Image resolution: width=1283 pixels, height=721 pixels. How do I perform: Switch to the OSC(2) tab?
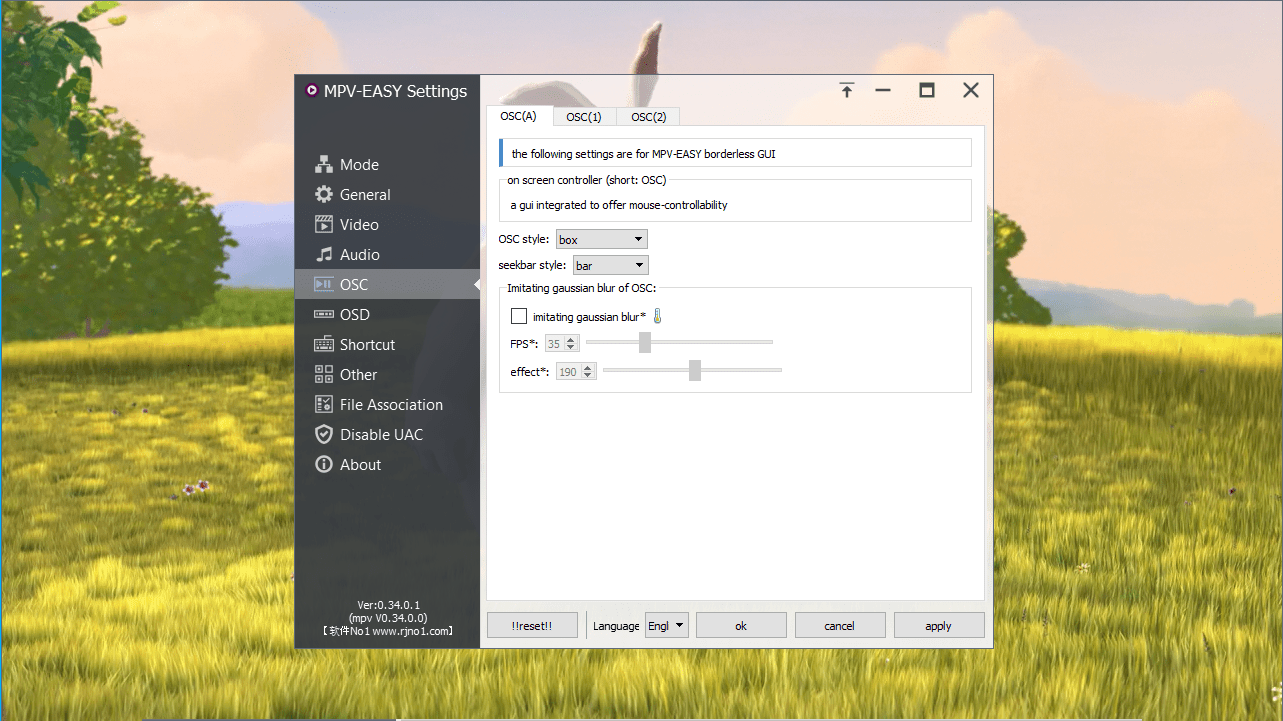(649, 117)
